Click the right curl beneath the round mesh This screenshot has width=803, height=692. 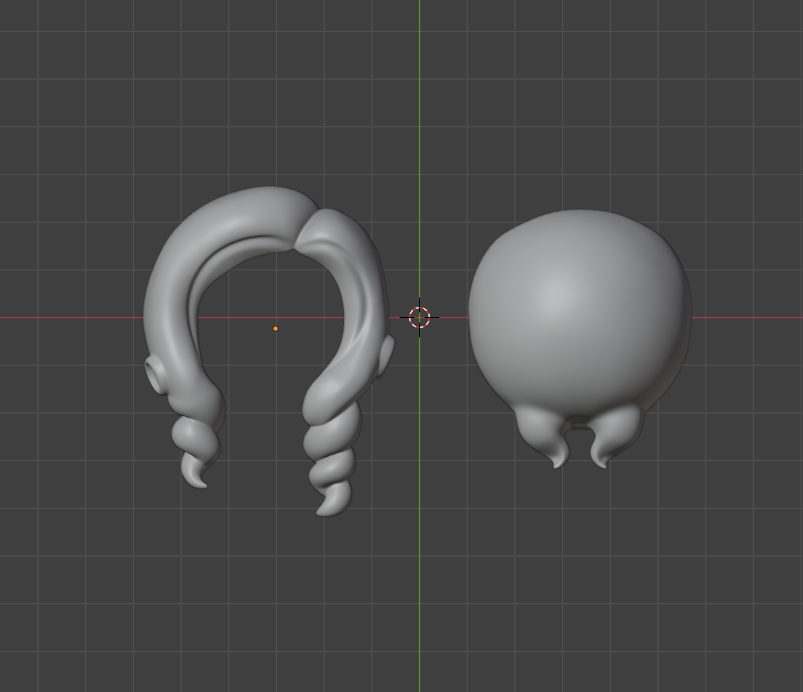[612, 438]
